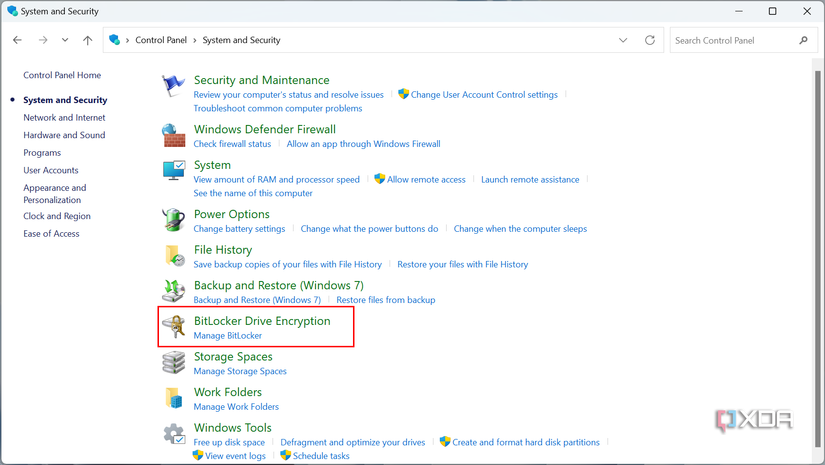Image resolution: width=825 pixels, height=465 pixels.
Task: Open Control Panel Home
Action: tap(62, 75)
